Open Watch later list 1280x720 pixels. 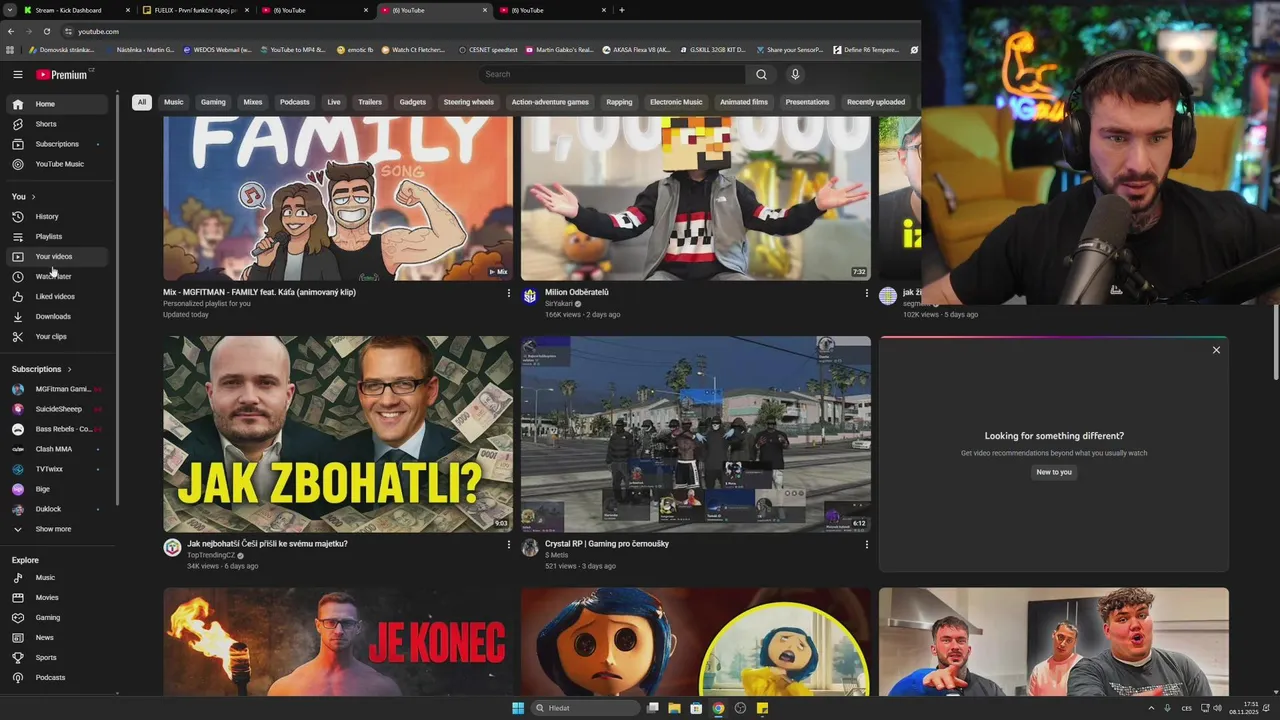pos(57,276)
